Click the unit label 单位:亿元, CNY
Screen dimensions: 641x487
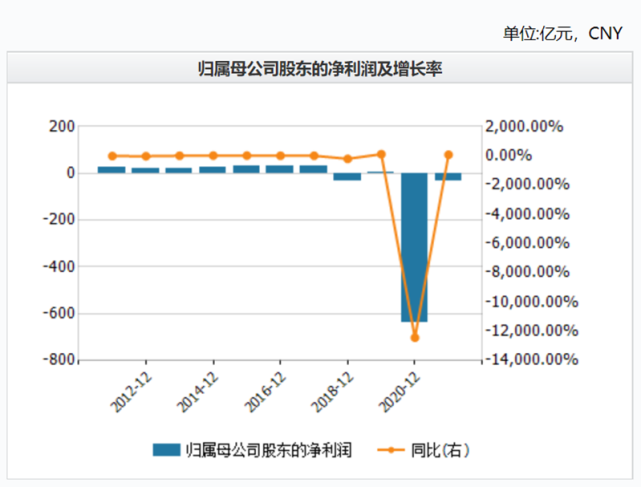pos(563,34)
